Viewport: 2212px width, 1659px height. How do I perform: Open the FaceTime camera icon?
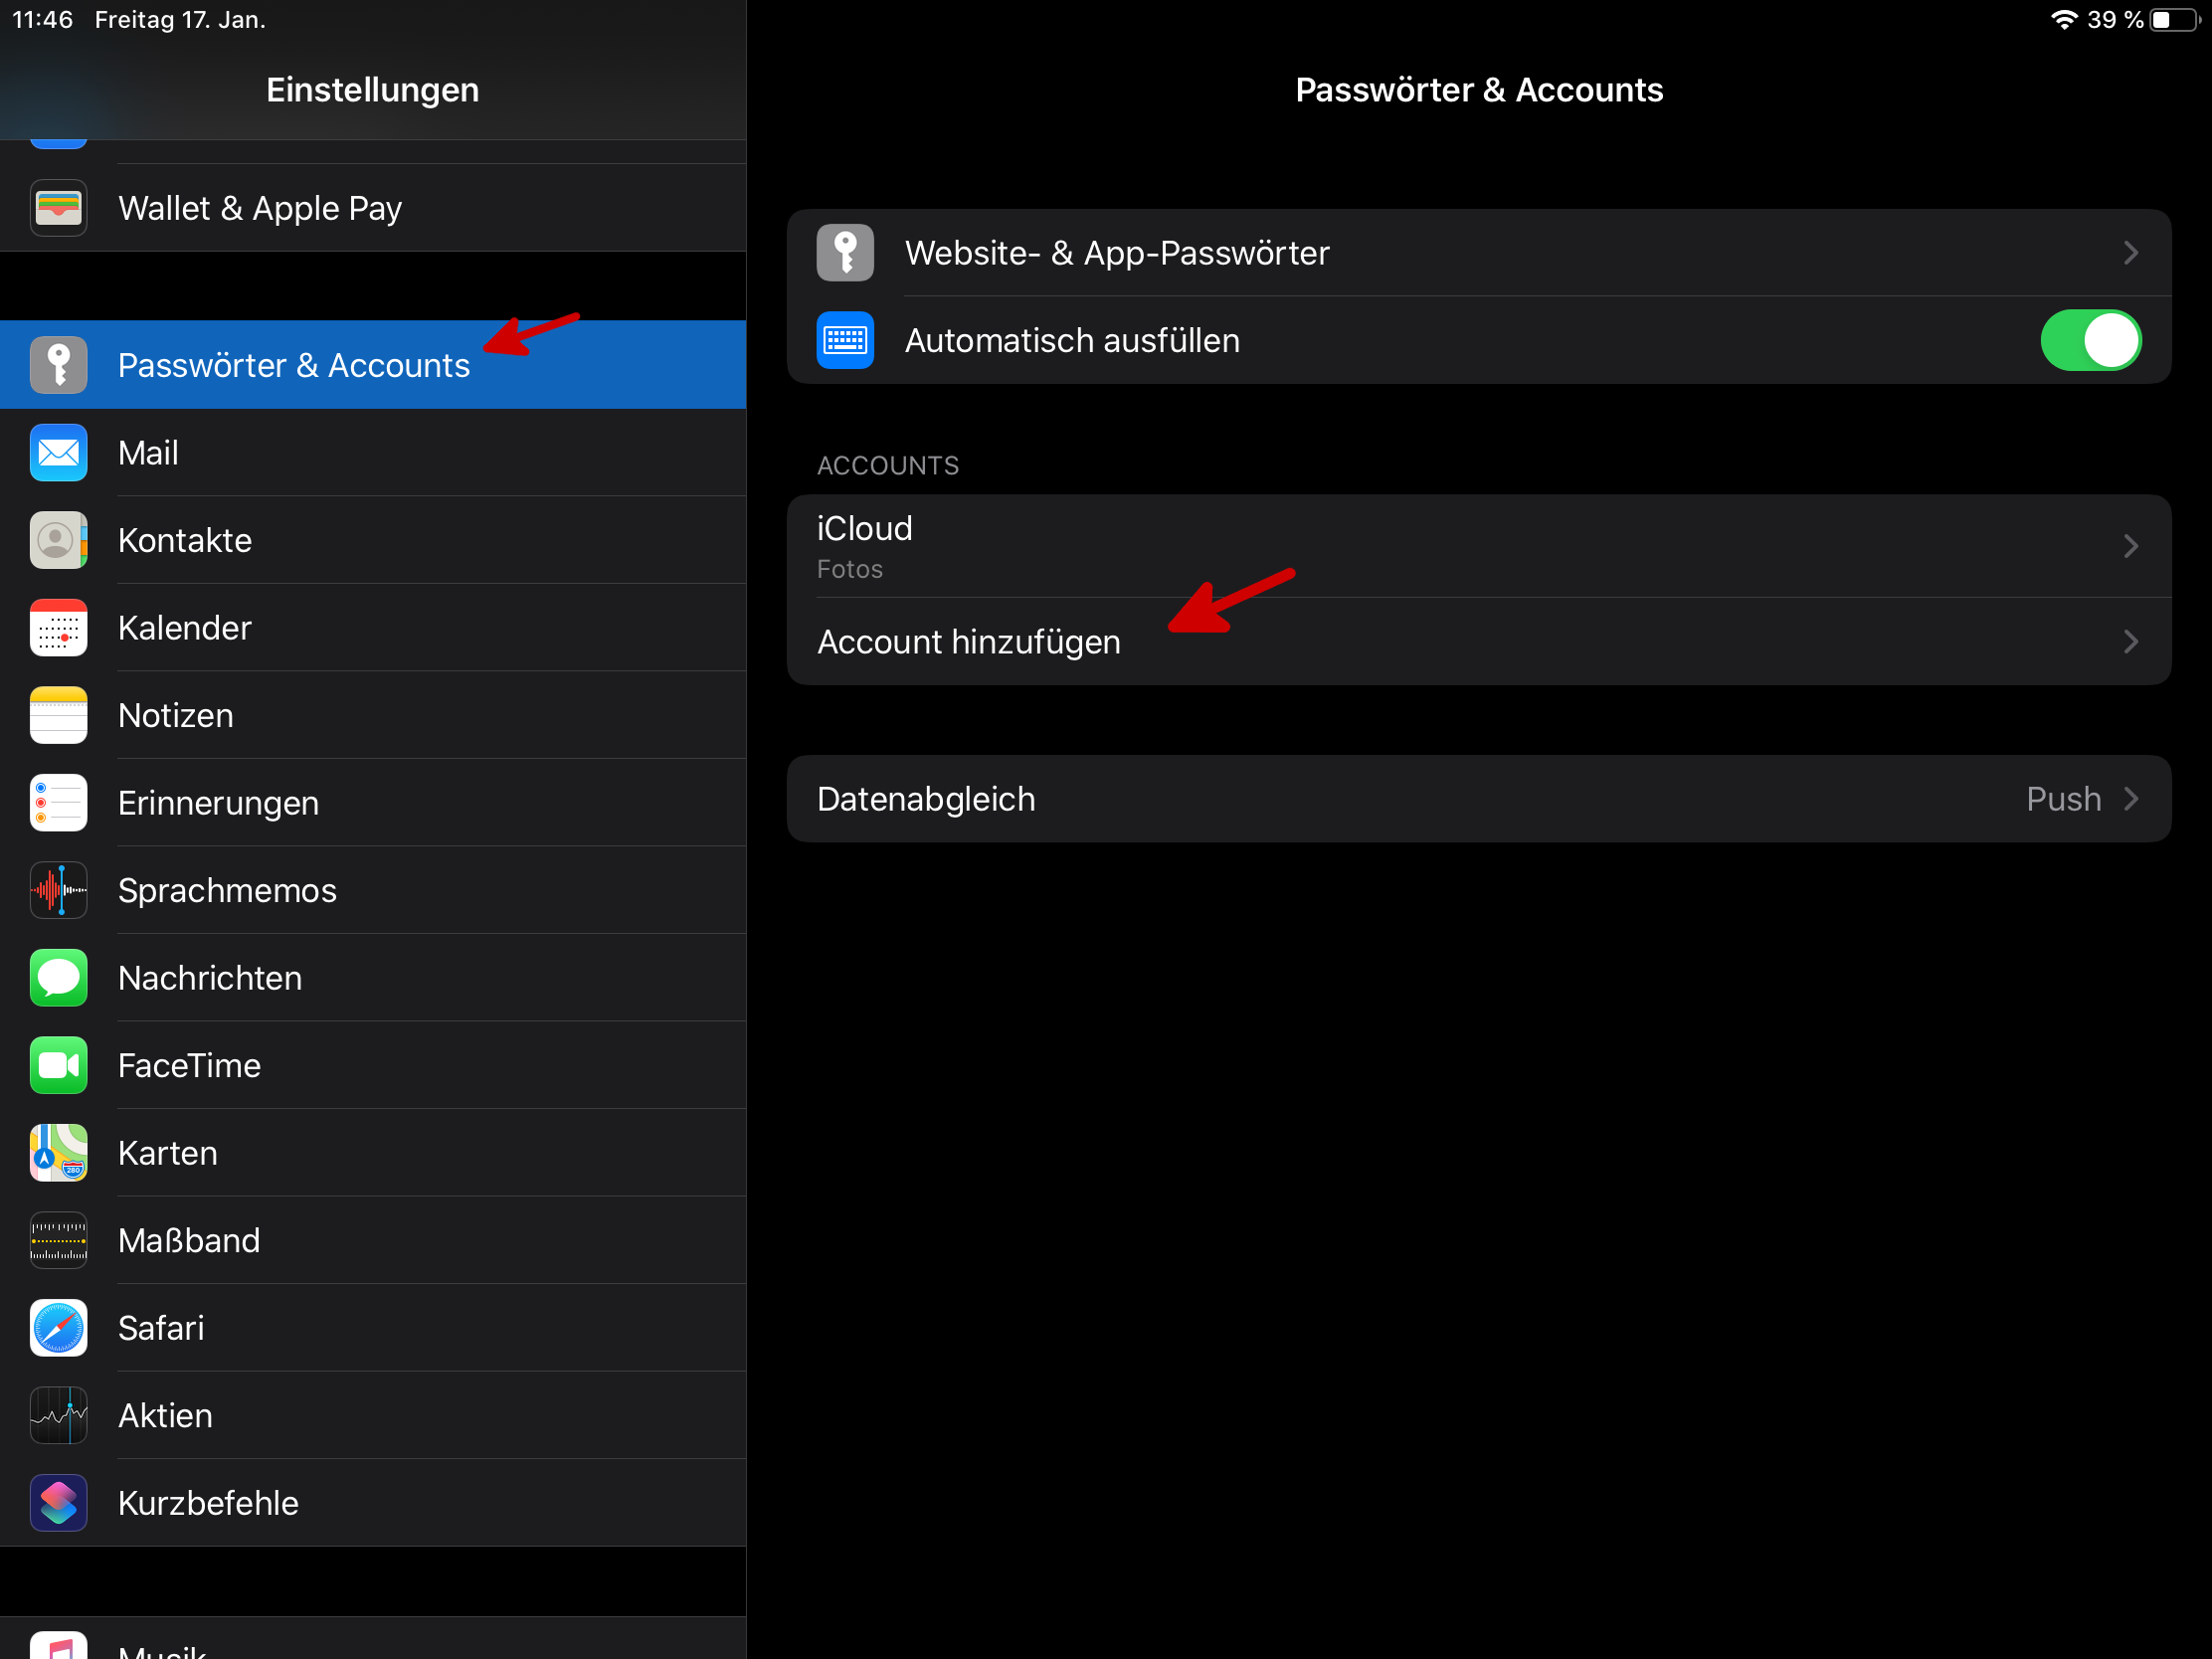coord(58,1065)
